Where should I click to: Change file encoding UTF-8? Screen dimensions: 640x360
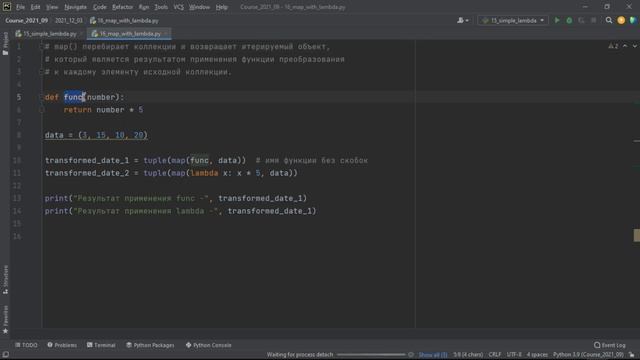coord(514,355)
